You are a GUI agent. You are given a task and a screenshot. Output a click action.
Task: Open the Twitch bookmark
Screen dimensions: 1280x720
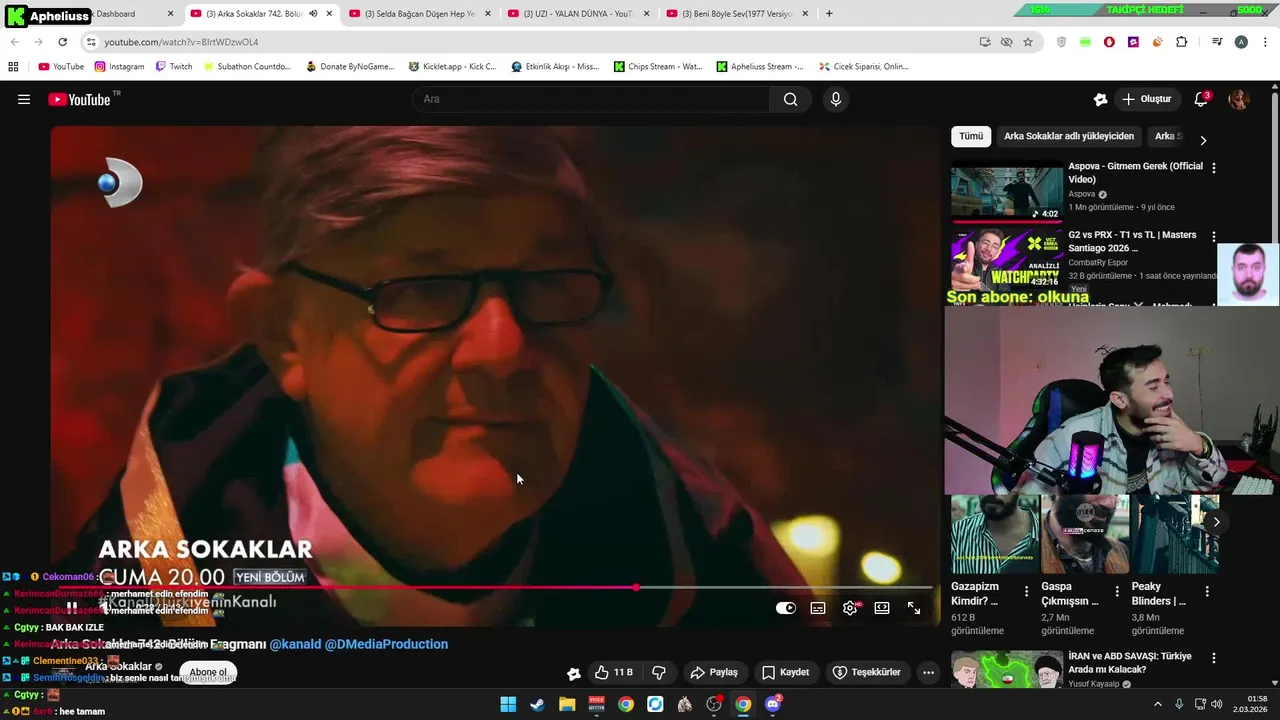tap(174, 67)
